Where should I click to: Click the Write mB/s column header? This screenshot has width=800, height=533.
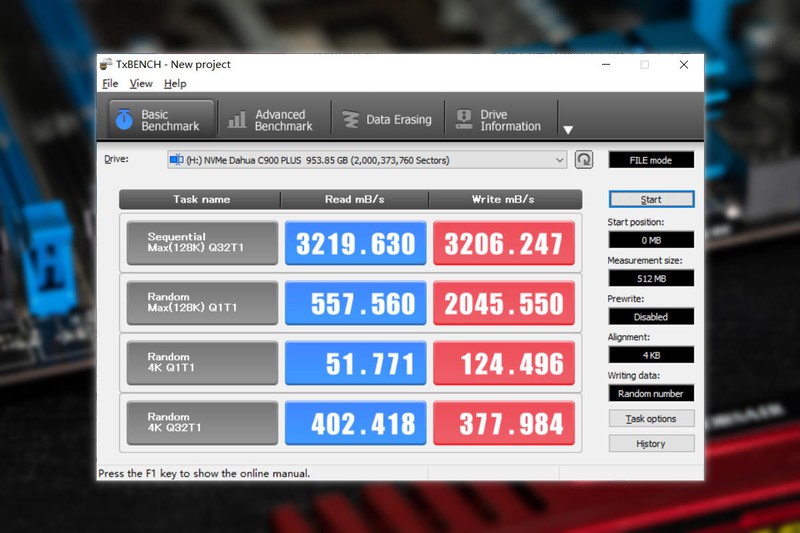click(504, 199)
